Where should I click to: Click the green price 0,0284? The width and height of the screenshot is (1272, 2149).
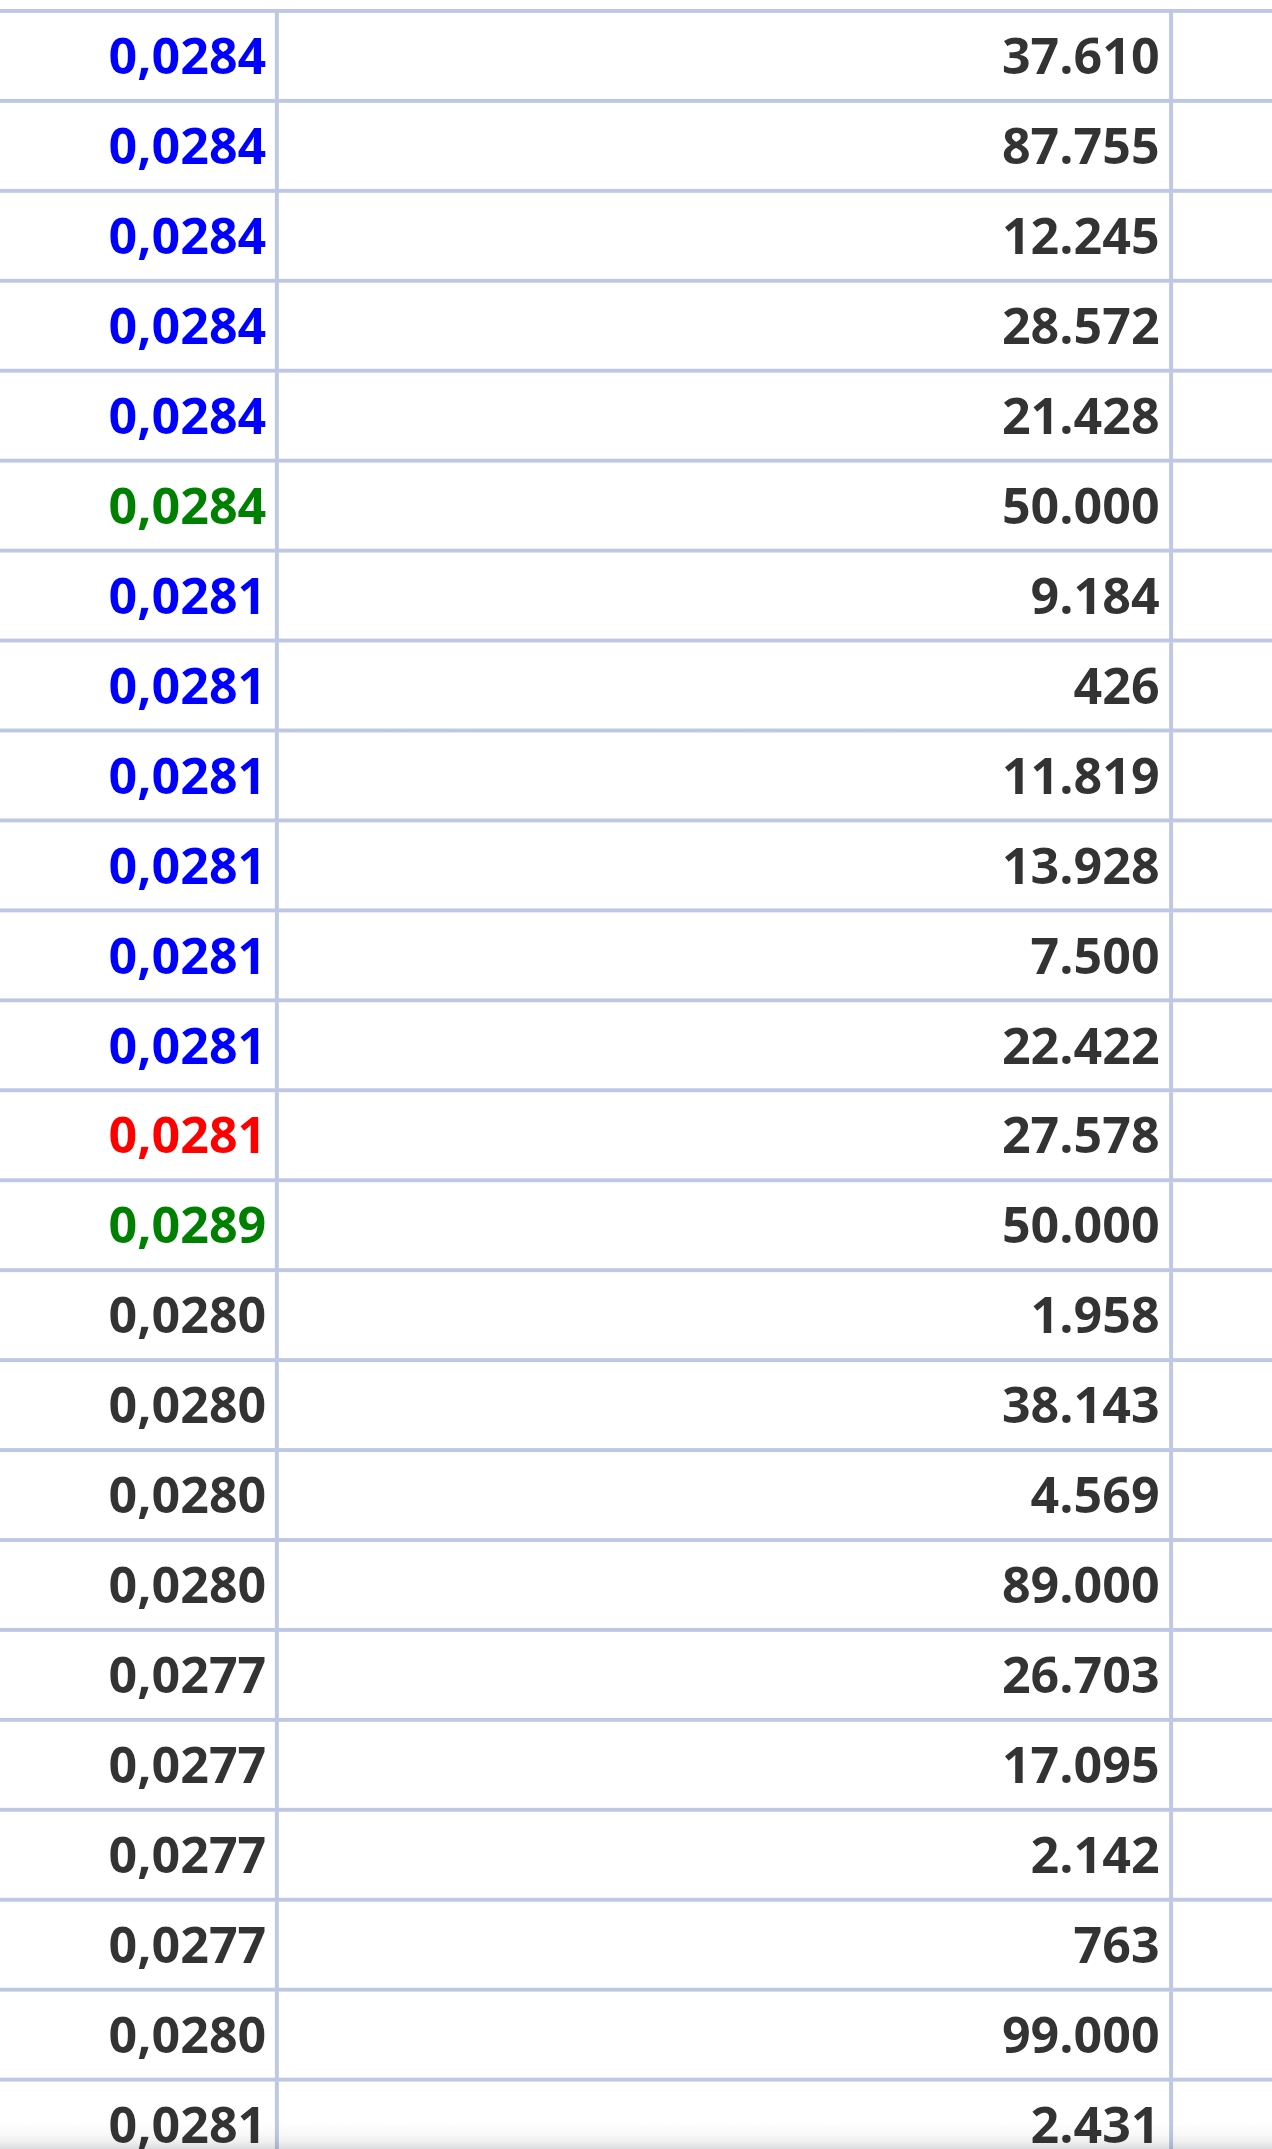(187, 506)
